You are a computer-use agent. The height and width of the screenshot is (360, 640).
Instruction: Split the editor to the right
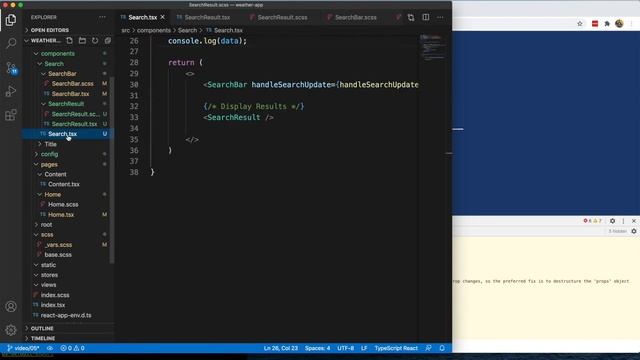[426, 17]
